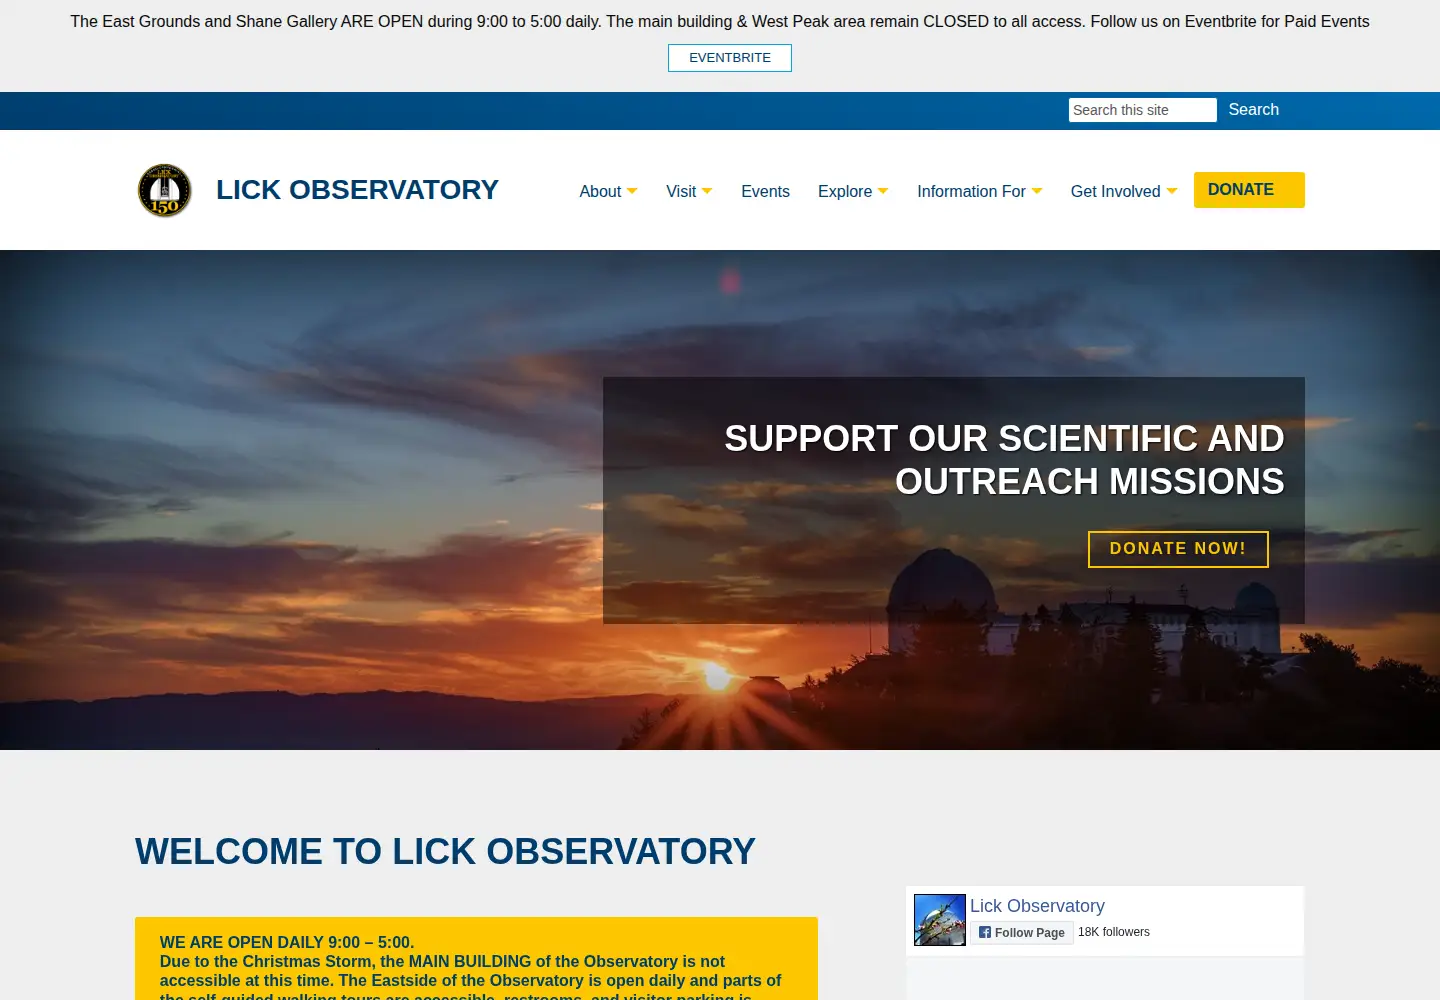Open the Visit menu item

coord(681,191)
